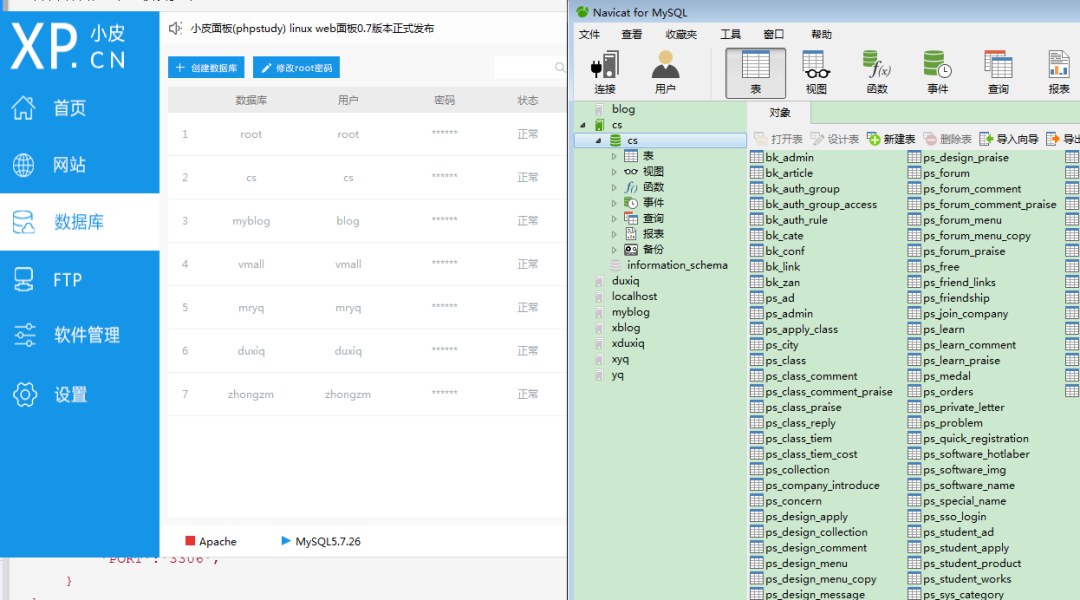Open the Navicat 函数 functions tool

(877, 72)
